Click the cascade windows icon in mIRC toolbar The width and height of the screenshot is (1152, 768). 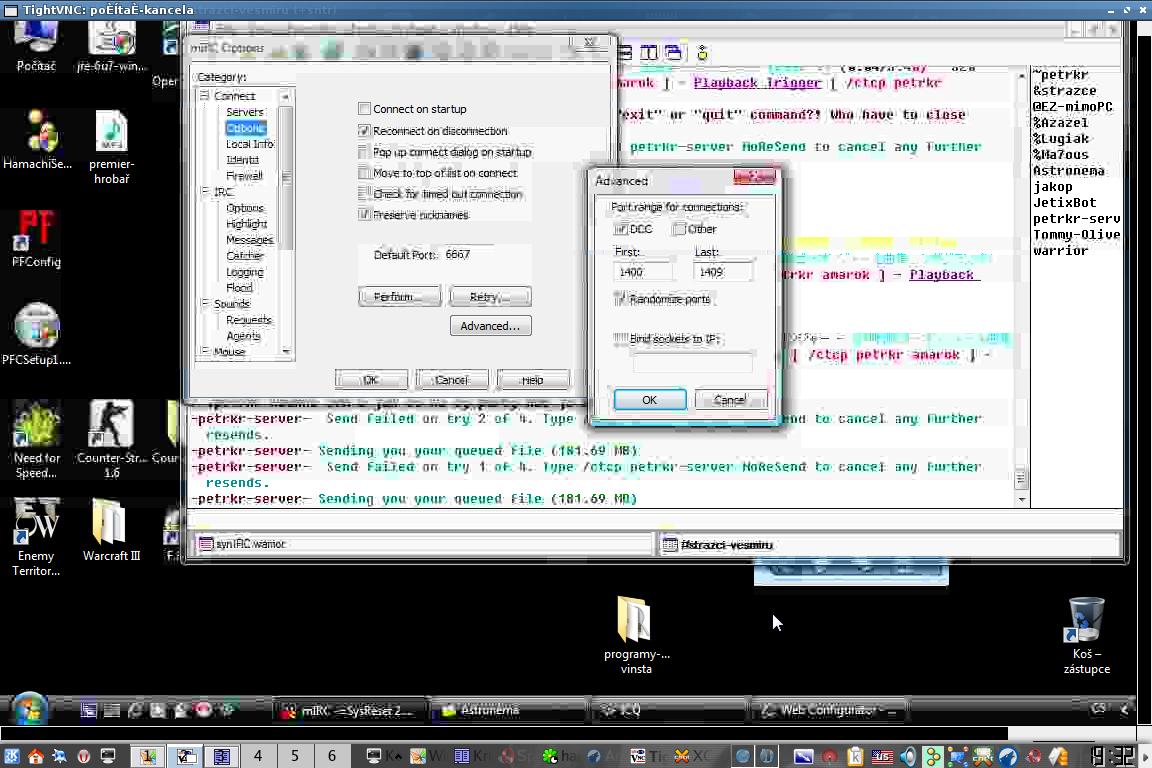(673, 53)
